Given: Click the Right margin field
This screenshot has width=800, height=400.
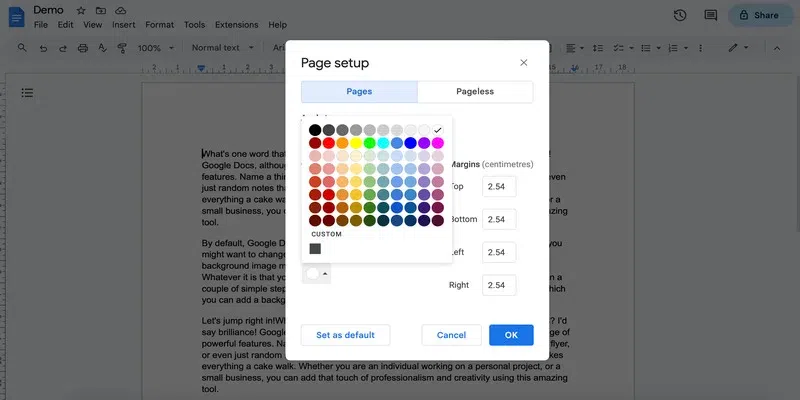Looking at the screenshot, I should (499, 285).
